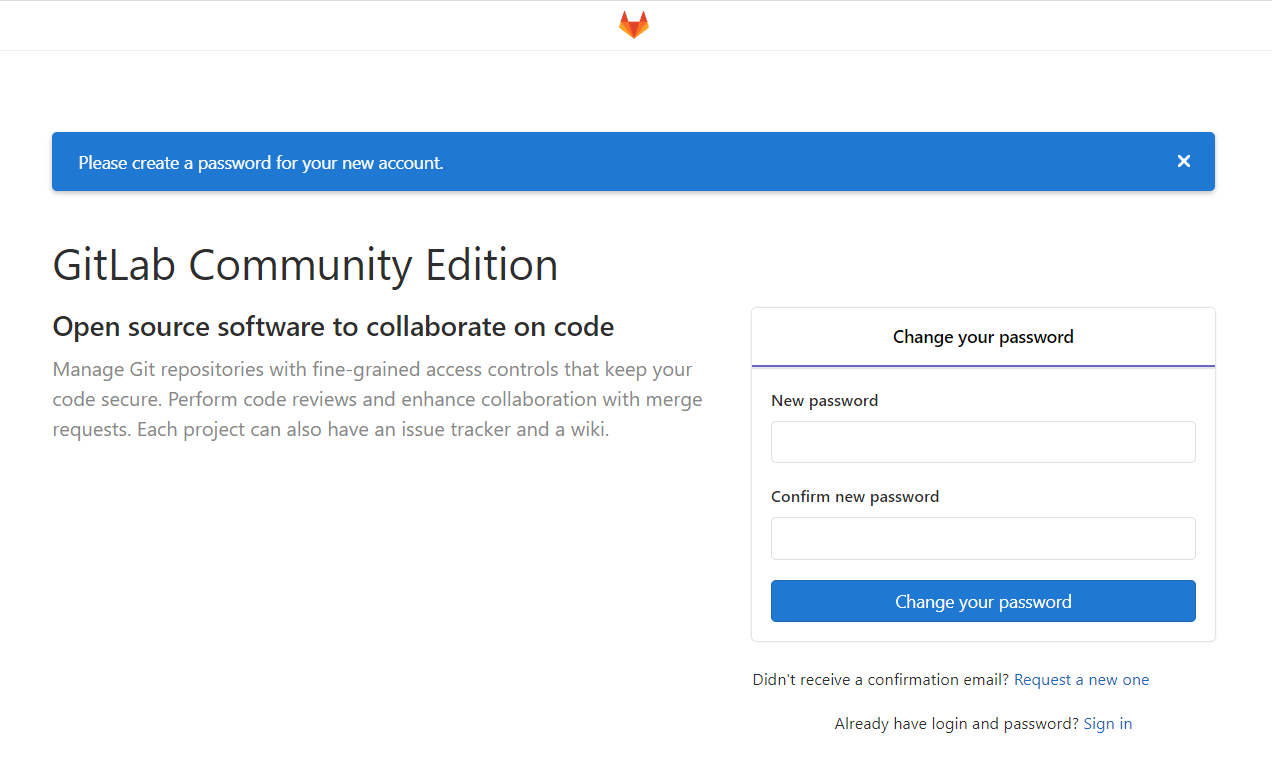1272x769 pixels.
Task: Dismiss the blue password notification banner
Action: click(1184, 161)
